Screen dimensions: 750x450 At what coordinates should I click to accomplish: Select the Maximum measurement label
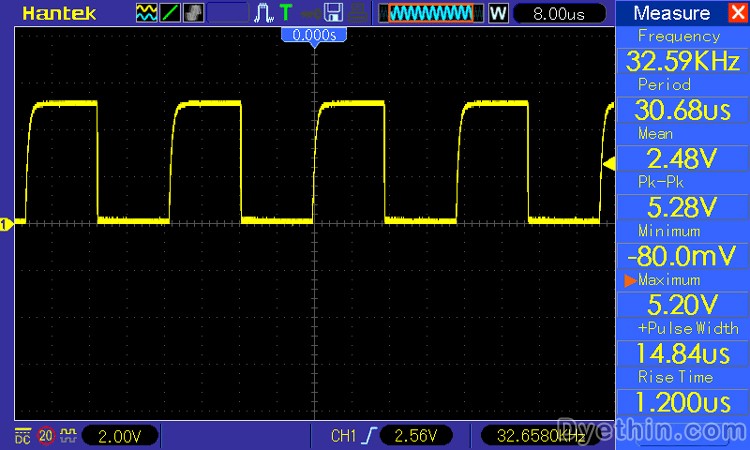(669, 280)
